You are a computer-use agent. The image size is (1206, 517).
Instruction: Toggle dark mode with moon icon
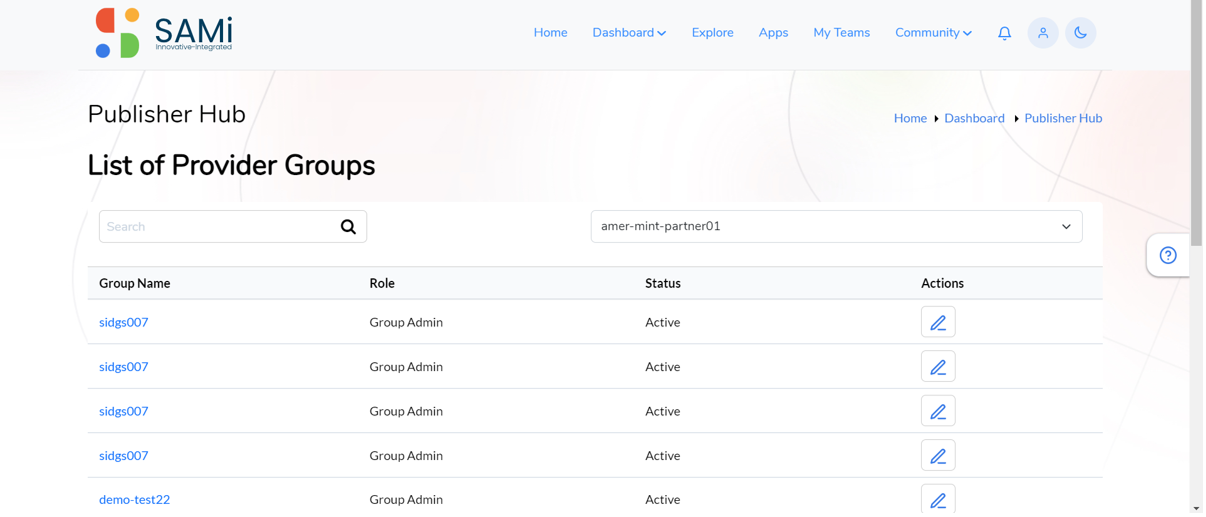1080,33
